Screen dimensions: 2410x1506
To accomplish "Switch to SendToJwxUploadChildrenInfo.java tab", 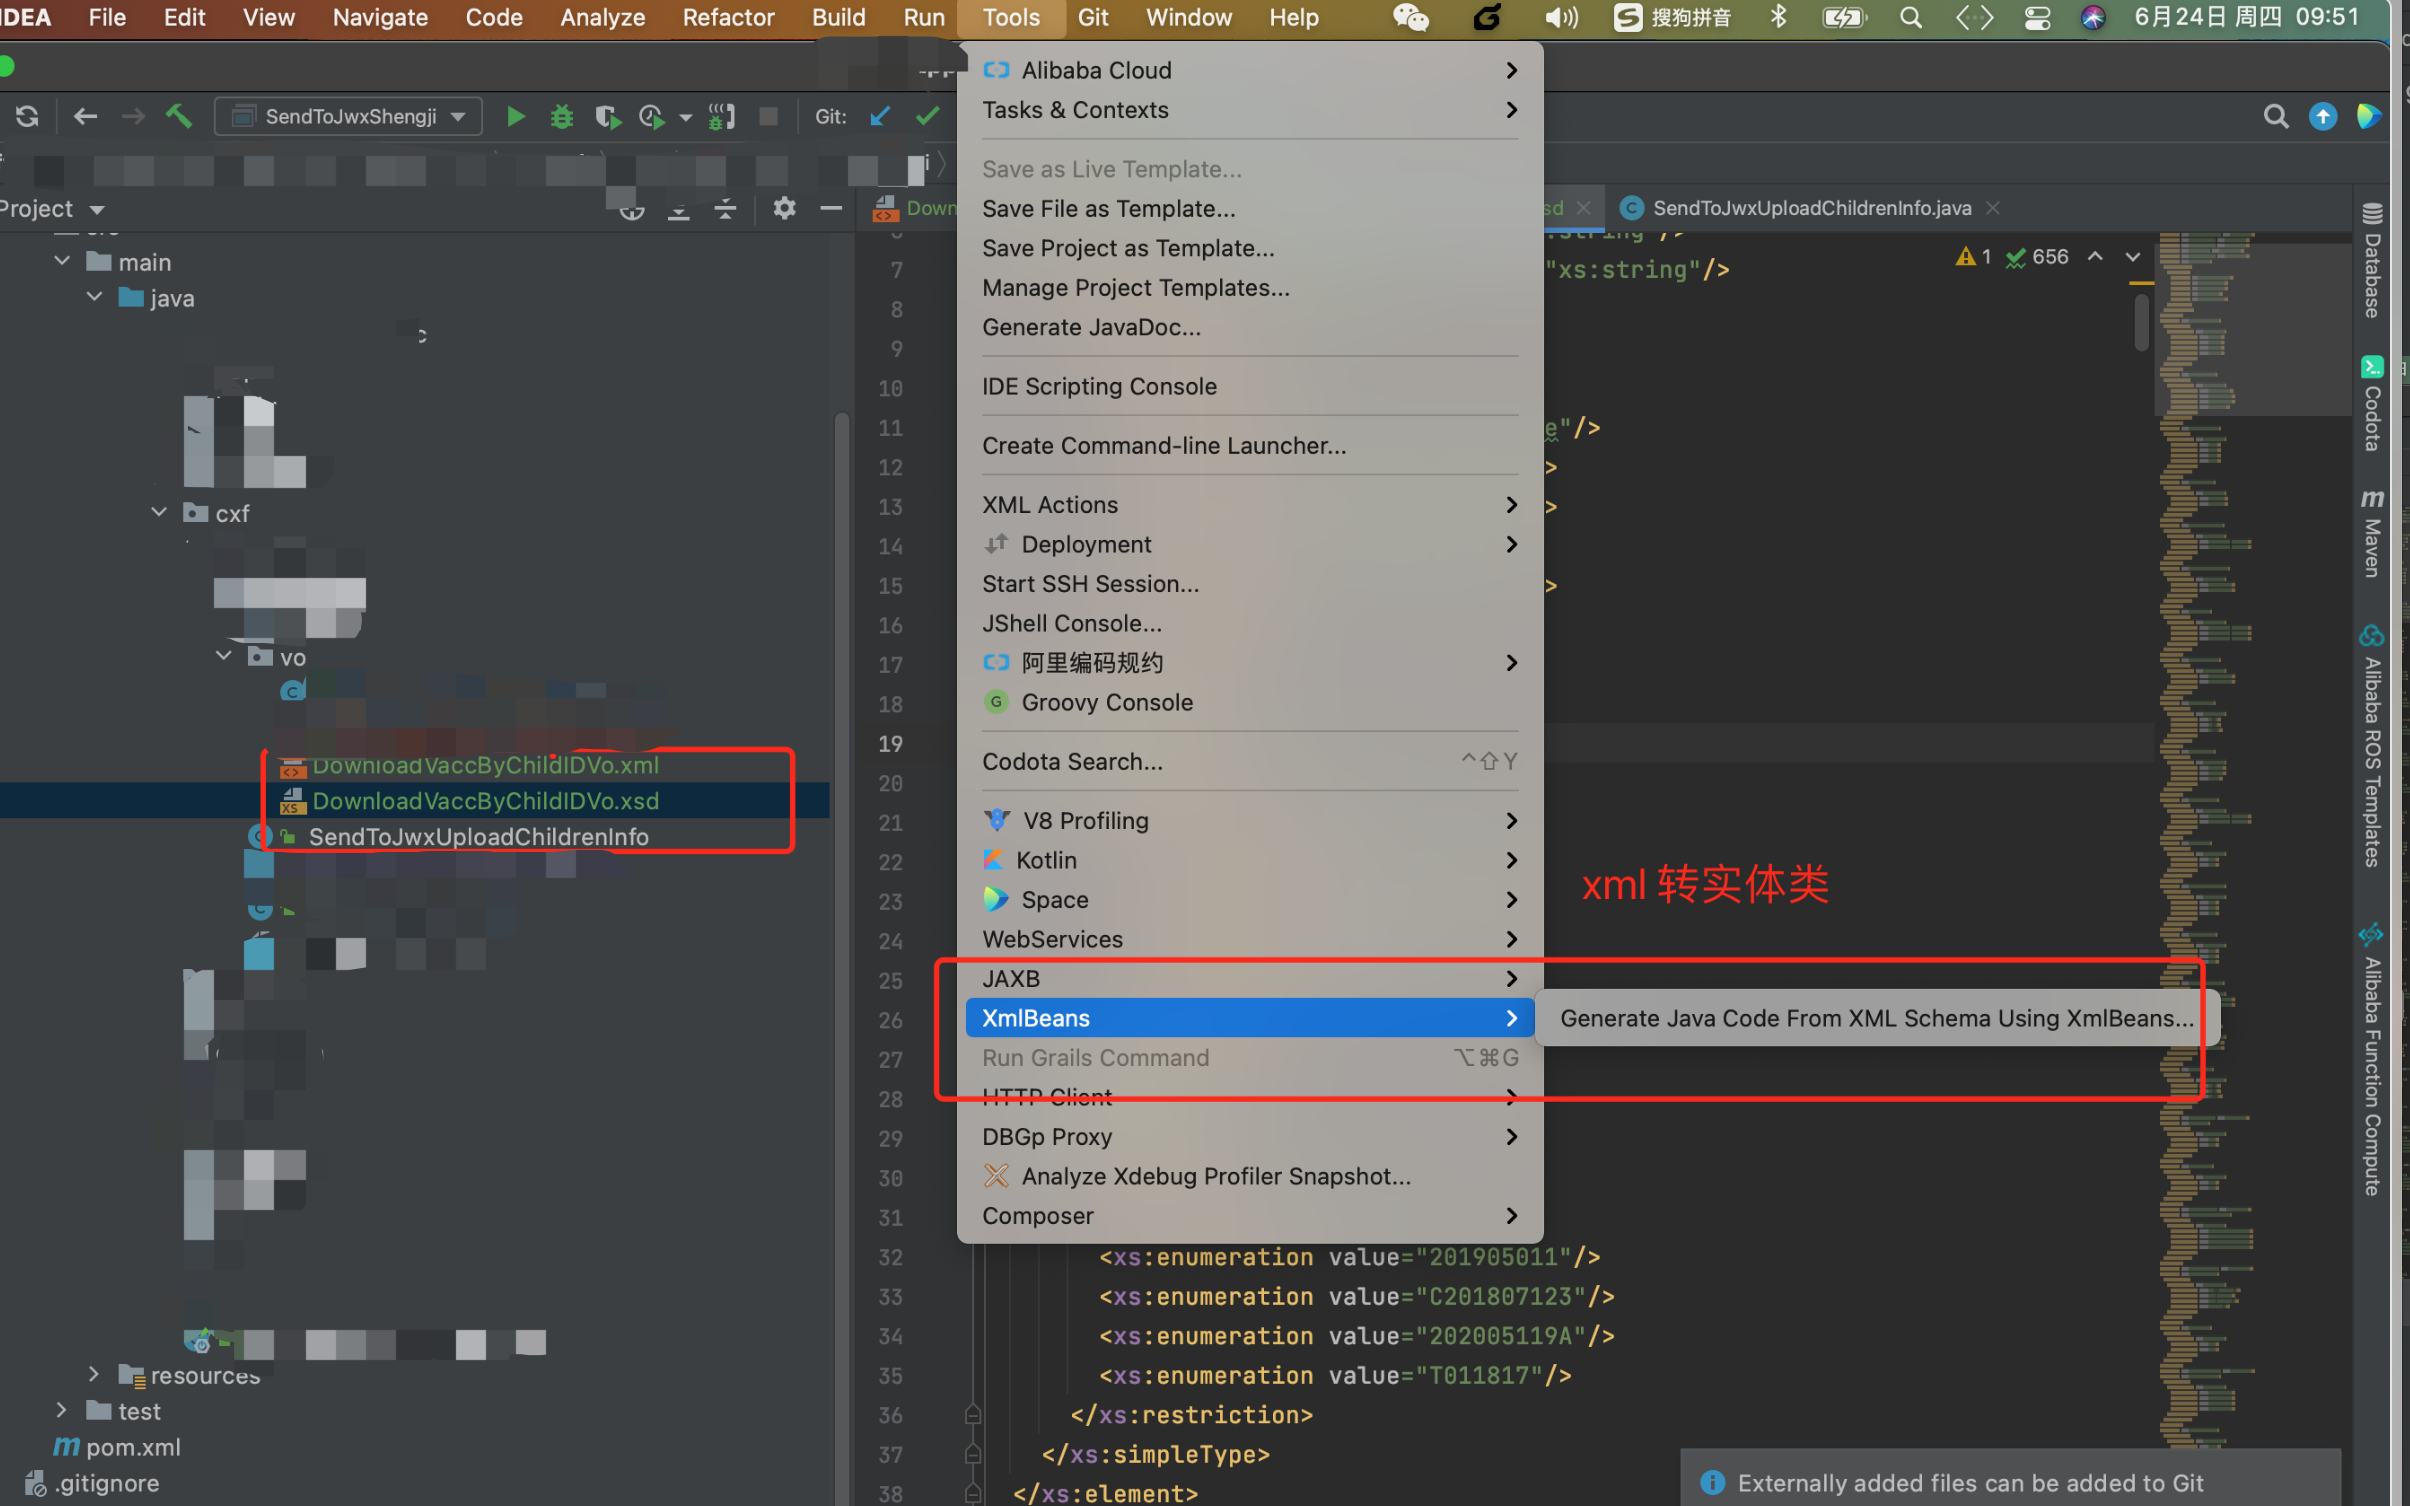I will 1810,208.
